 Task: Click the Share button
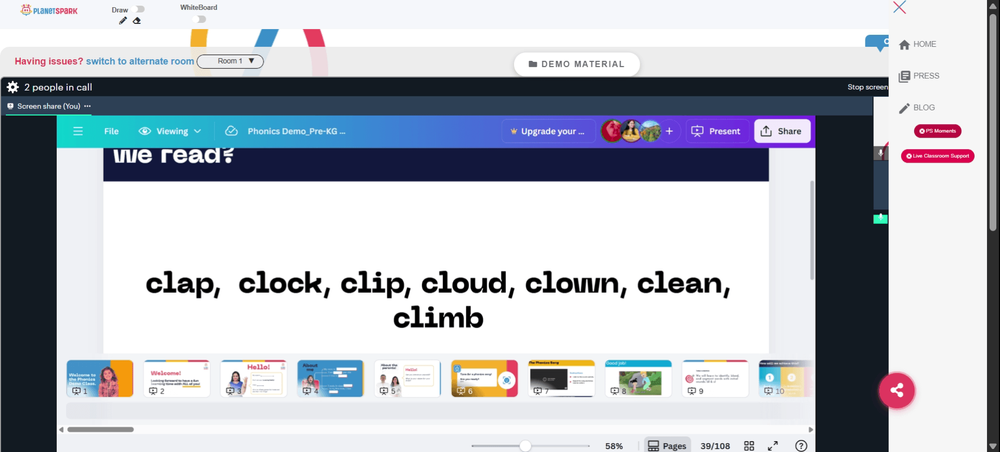tap(782, 131)
